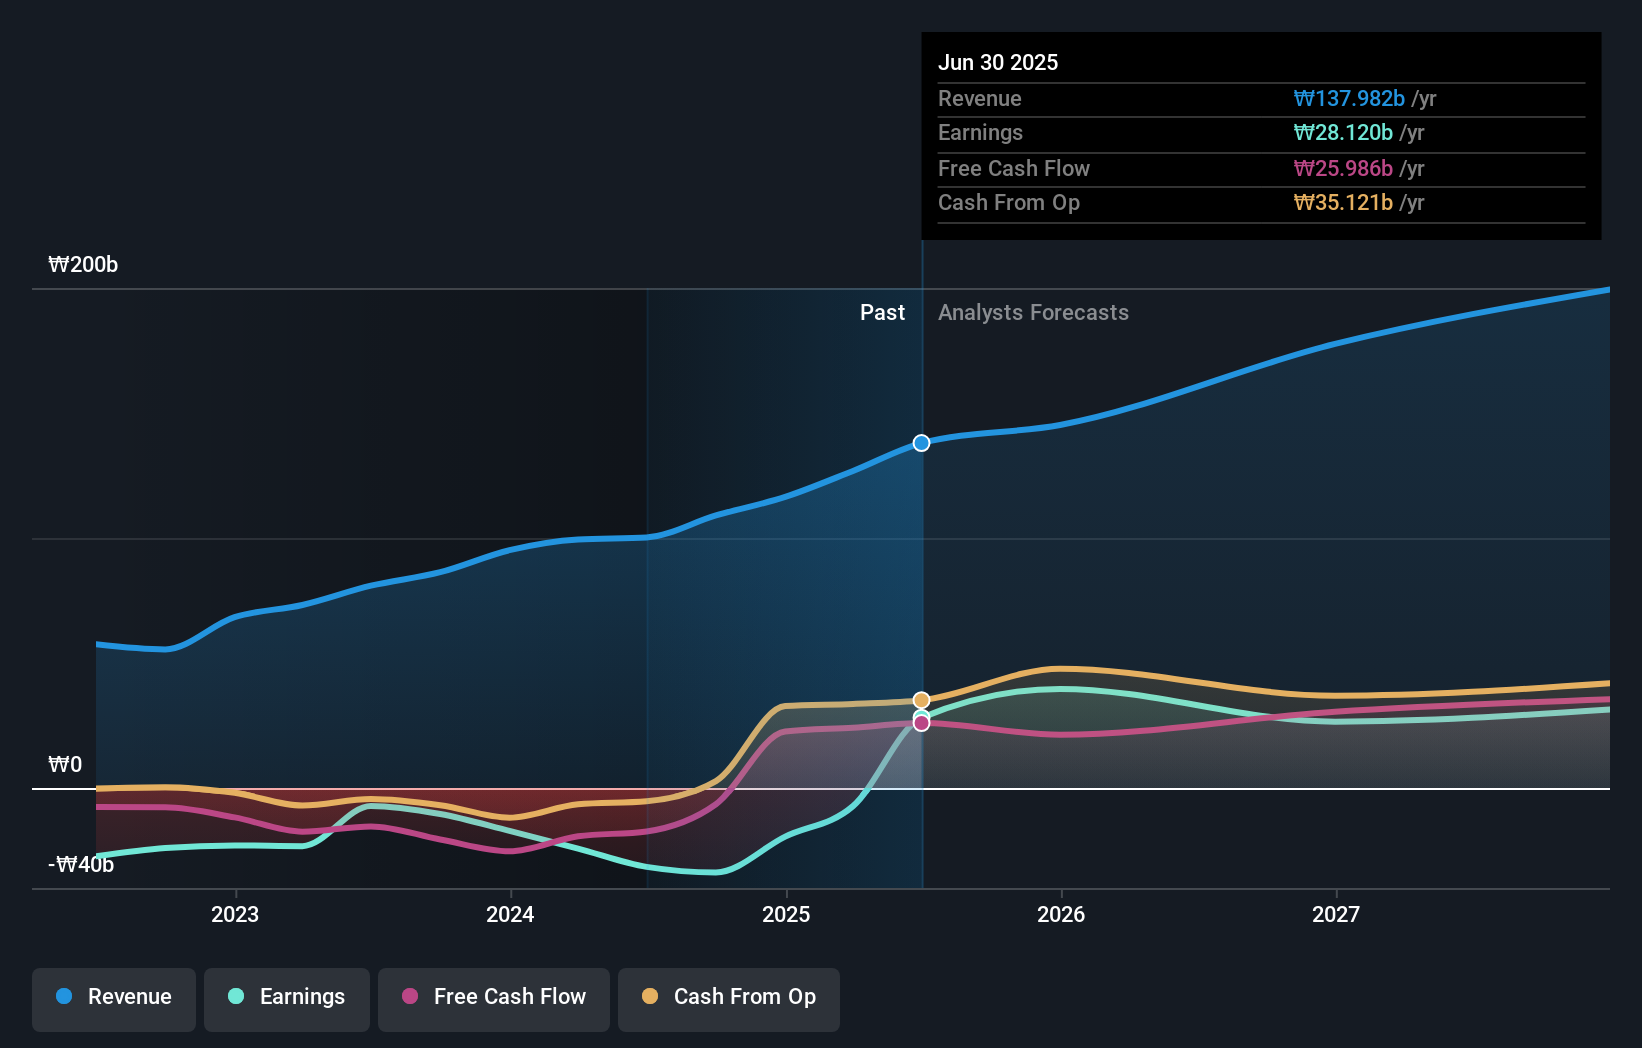
Task: Click the blue Revenue marker on the chart
Action: click(x=921, y=443)
